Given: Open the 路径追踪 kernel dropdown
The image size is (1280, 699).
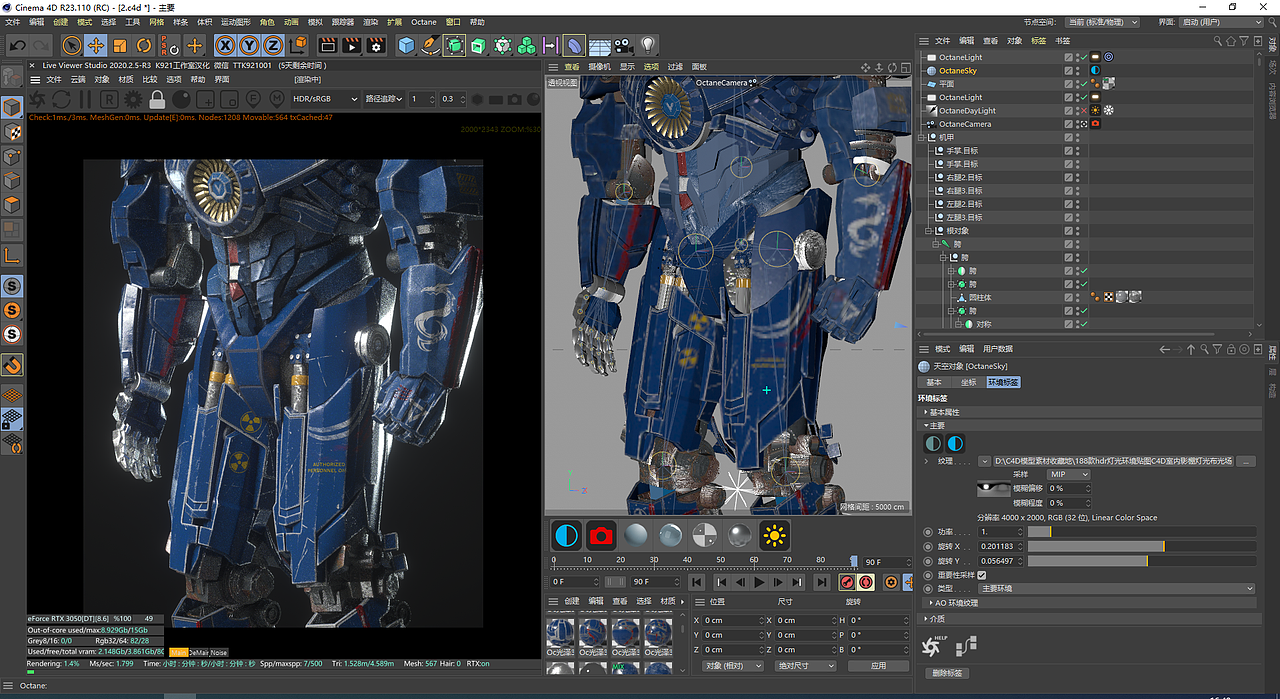Looking at the screenshot, I should point(385,99).
